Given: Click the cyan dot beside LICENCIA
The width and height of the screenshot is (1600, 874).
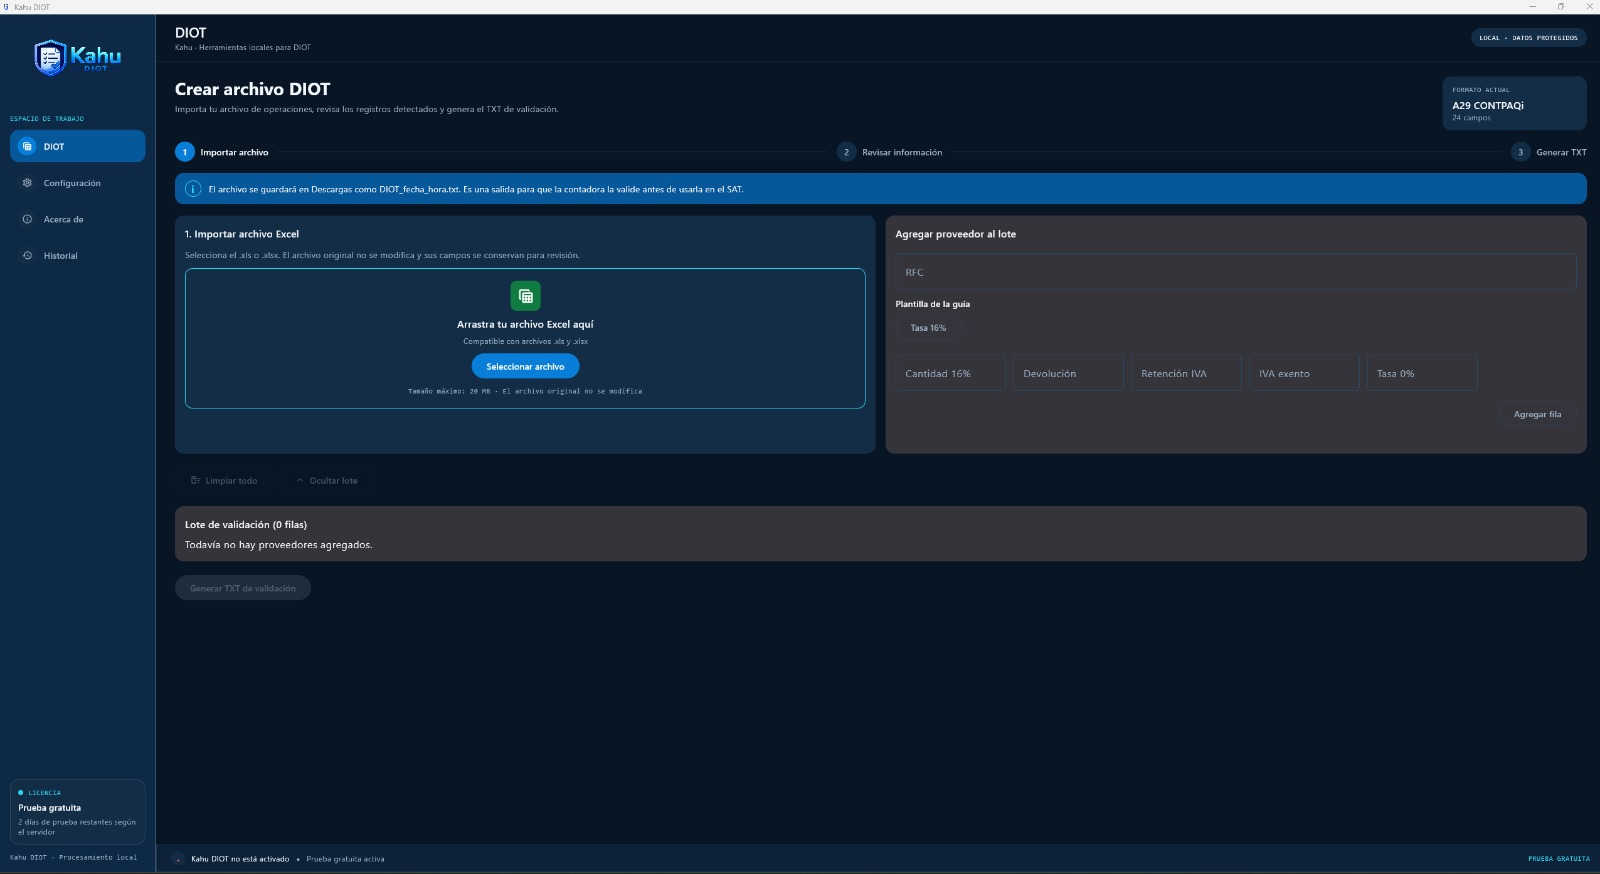Looking at the screenshot, I should tap(20, 793).
